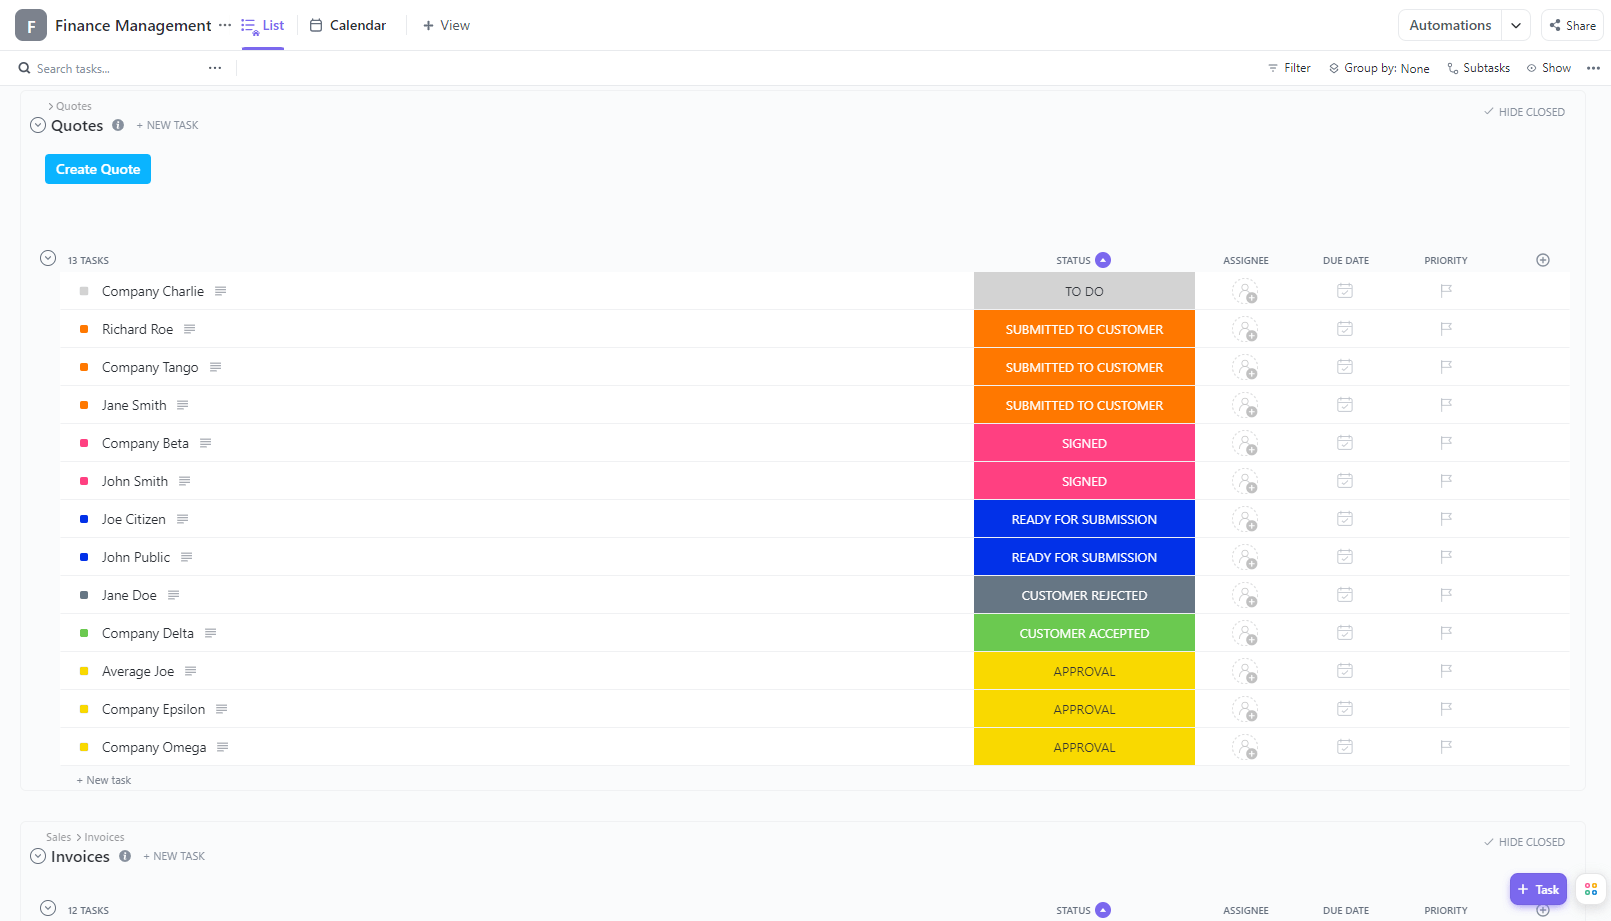Viewport: 1611px width, 921px height.
Task: Toggle Subtasks display
Action: point(1478,68)
